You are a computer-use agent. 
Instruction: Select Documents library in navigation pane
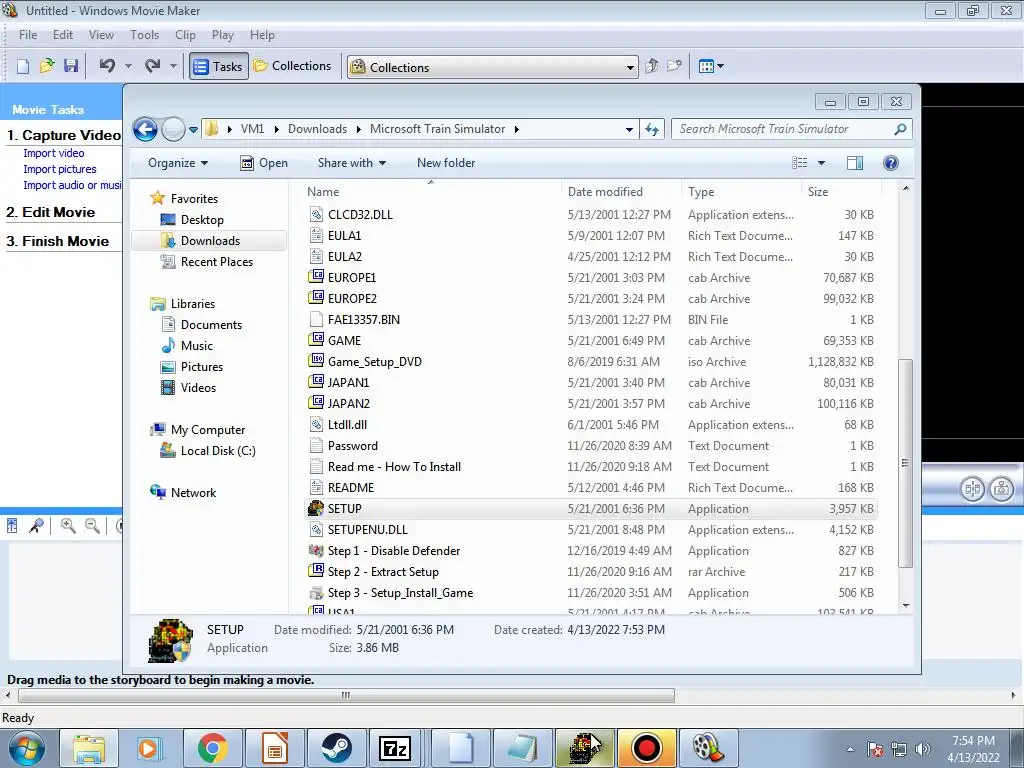click(x=211, y=325)
